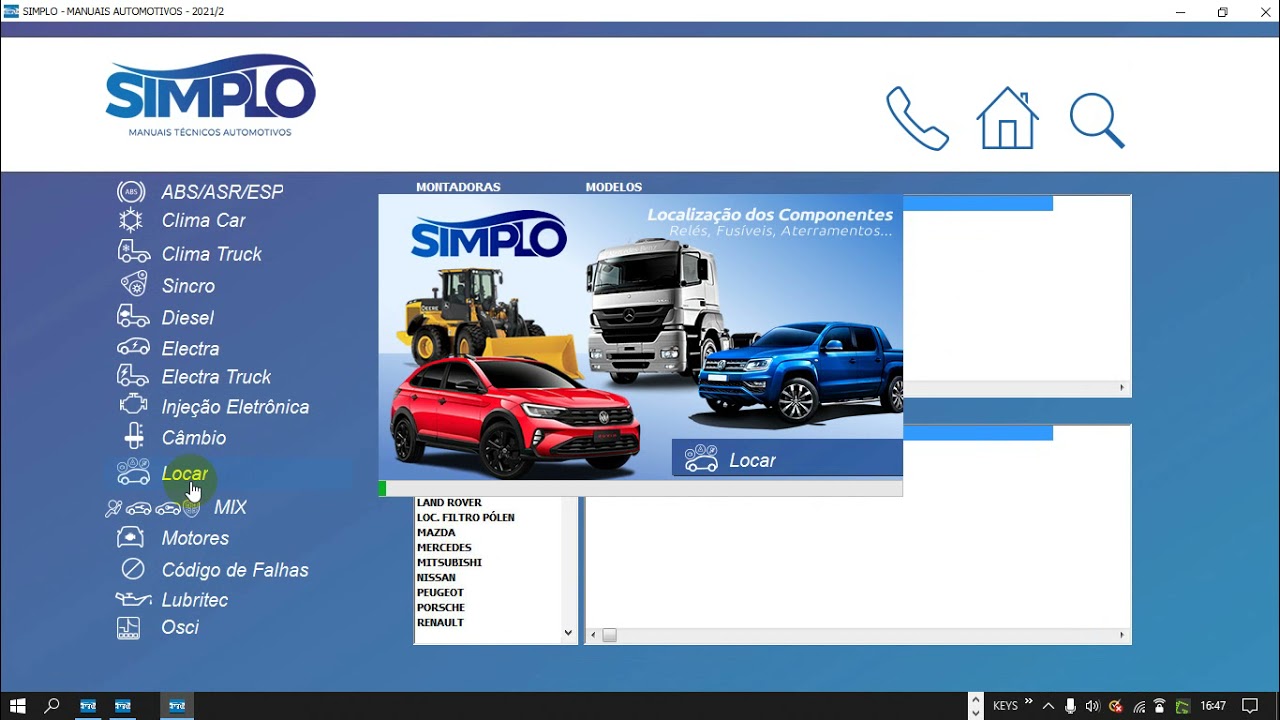Click the phone contact icon
Screen dimensions: 1280x720
[917, 118]
